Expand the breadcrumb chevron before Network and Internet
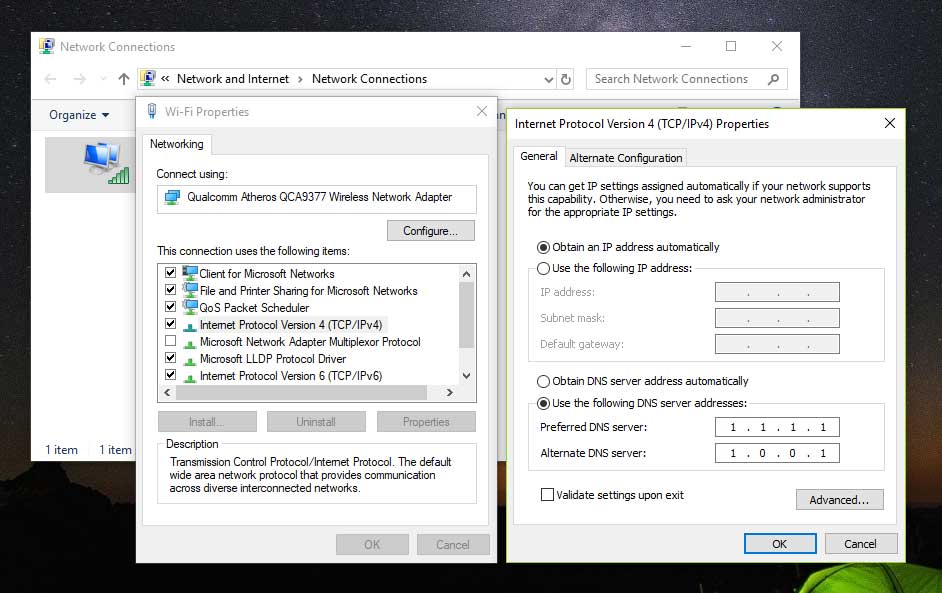This screenshot has height=593, width=942. 165,79
